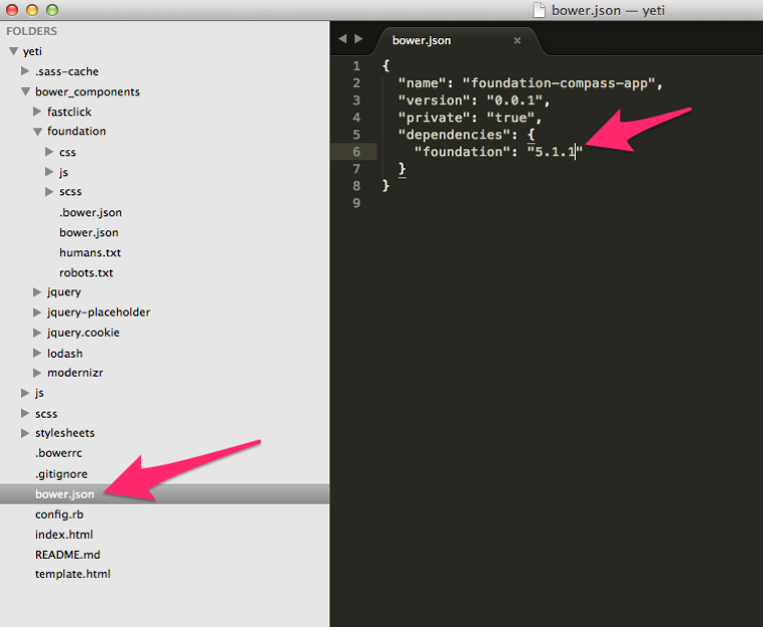Expand the jquery-placeholder folder
Viewport: 763px width, 627px height.
37,312
